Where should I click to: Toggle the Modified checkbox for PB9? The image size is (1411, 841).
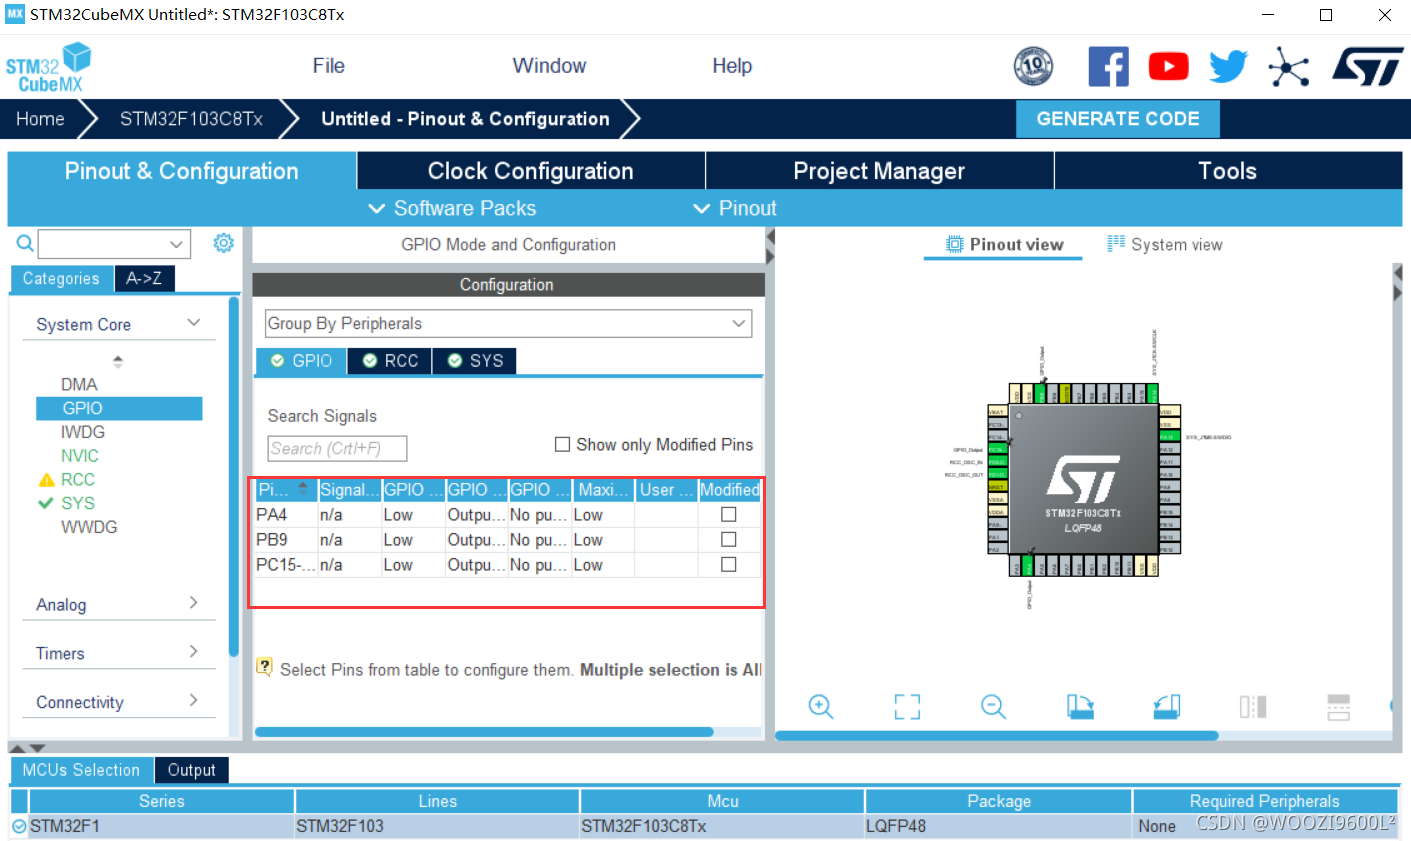point(729,539)
